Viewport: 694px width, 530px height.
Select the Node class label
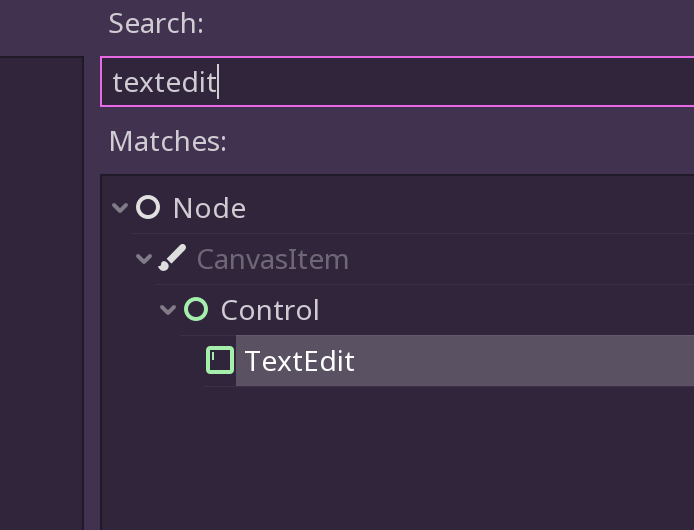pyautogui.click(x=209, y=208)
